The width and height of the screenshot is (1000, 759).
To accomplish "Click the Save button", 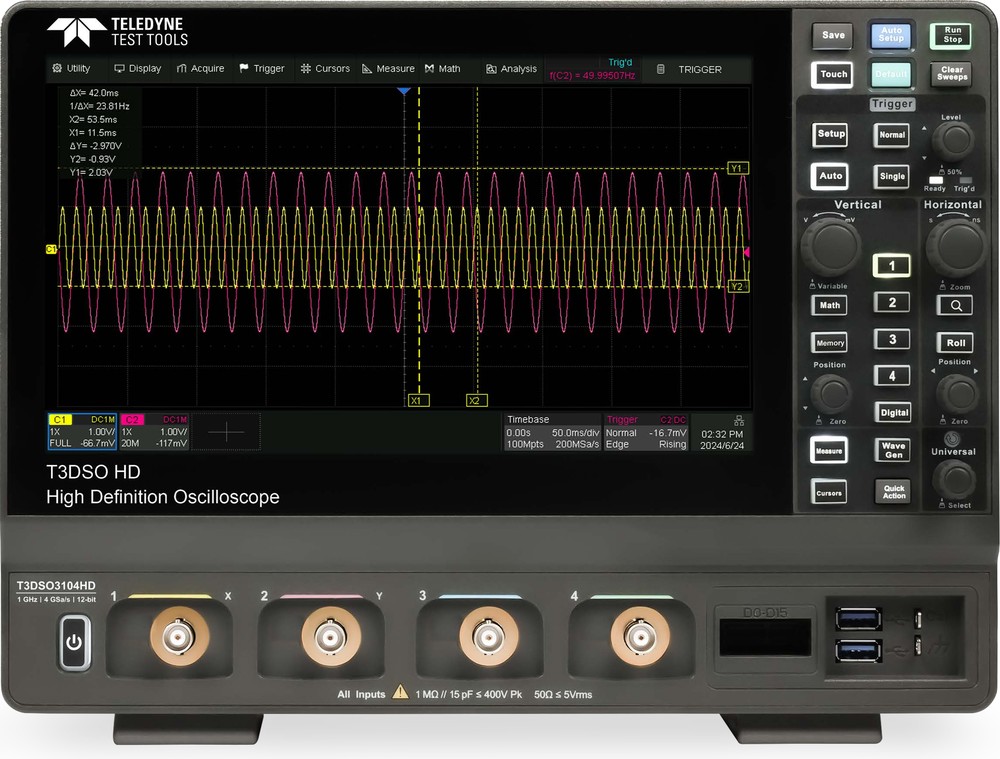I will point(833,35).
